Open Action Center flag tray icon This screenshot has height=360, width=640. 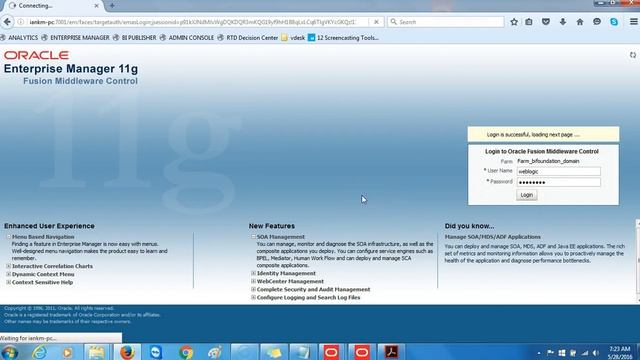[x=550, y=353]
